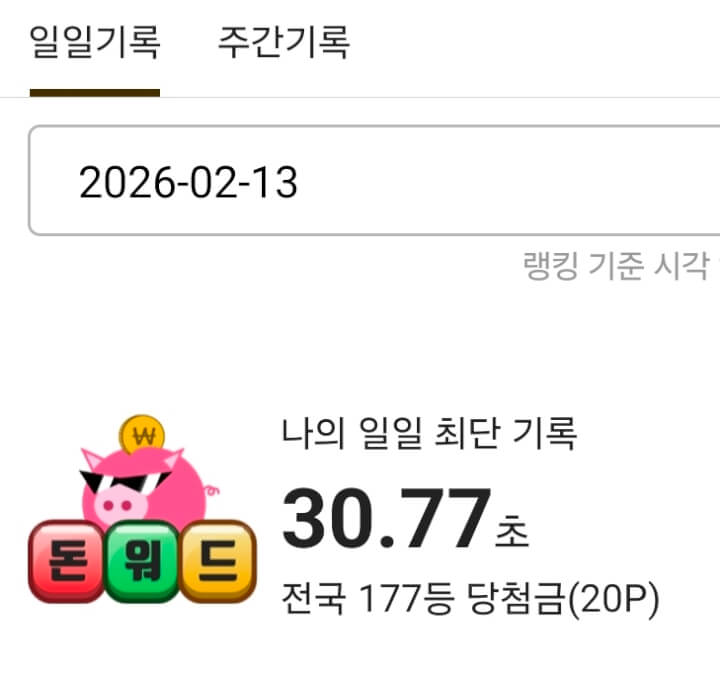
Task: Tap the pig's sunglasses graphic
Action: pos(125,481)
